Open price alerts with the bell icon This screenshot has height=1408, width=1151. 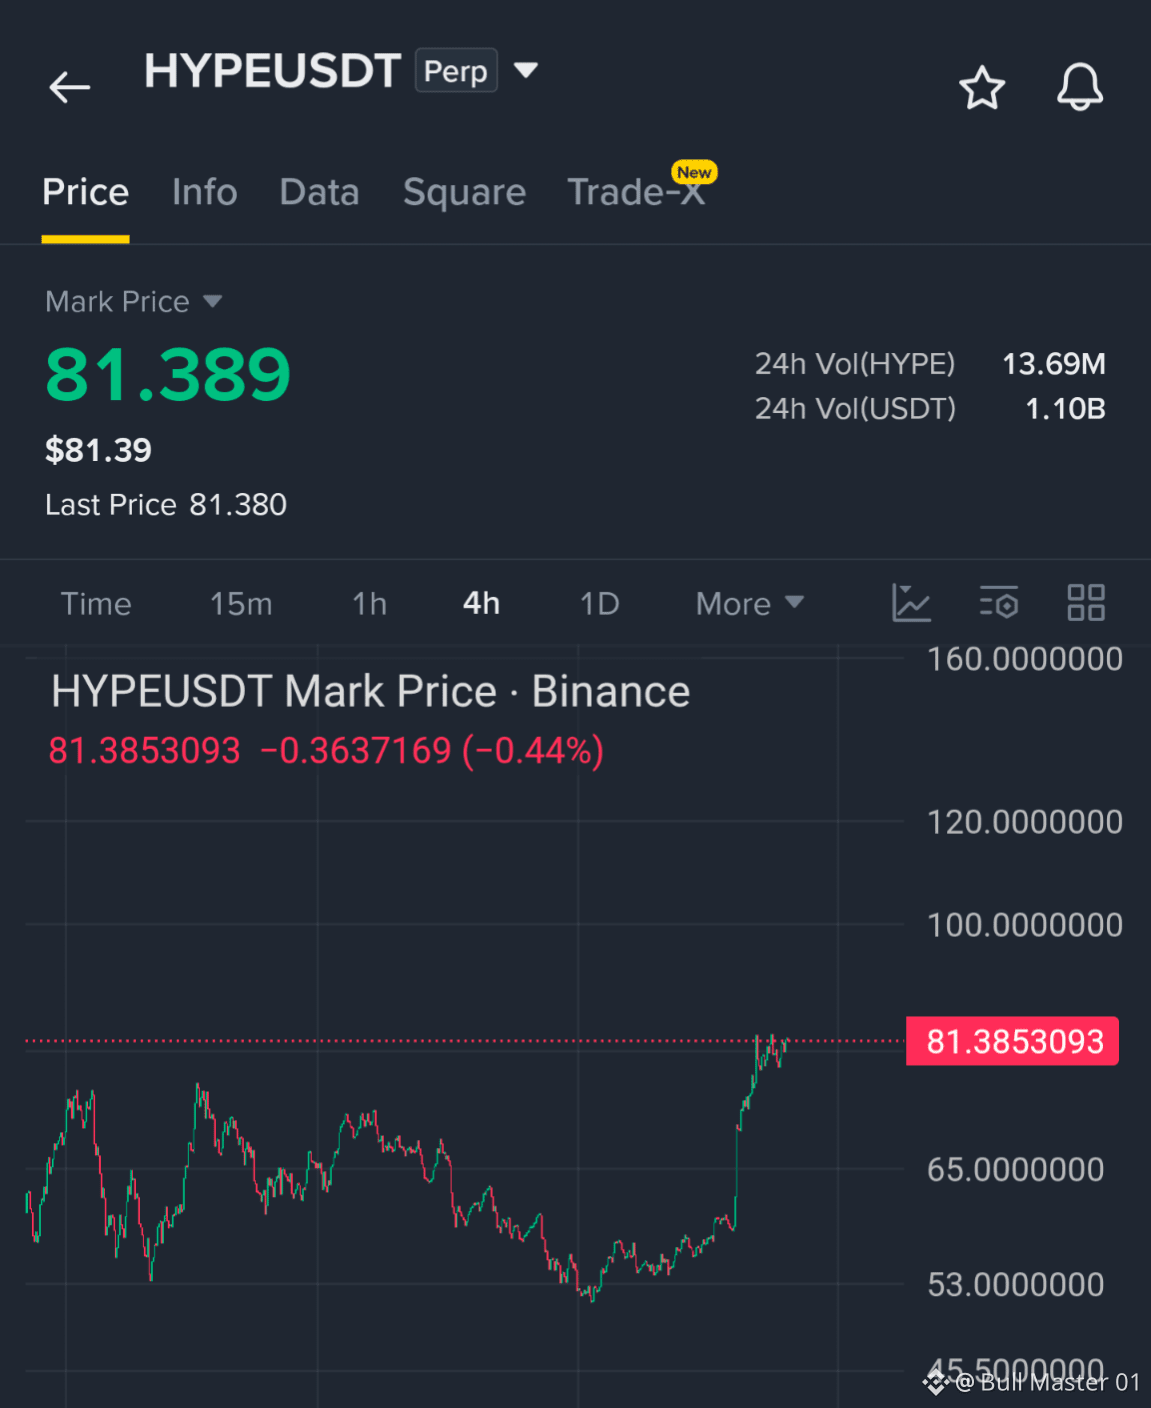(x=1080, y=87)
